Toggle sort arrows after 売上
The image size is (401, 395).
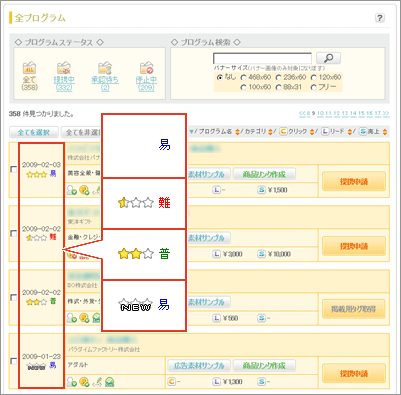(x=385, y=132)
